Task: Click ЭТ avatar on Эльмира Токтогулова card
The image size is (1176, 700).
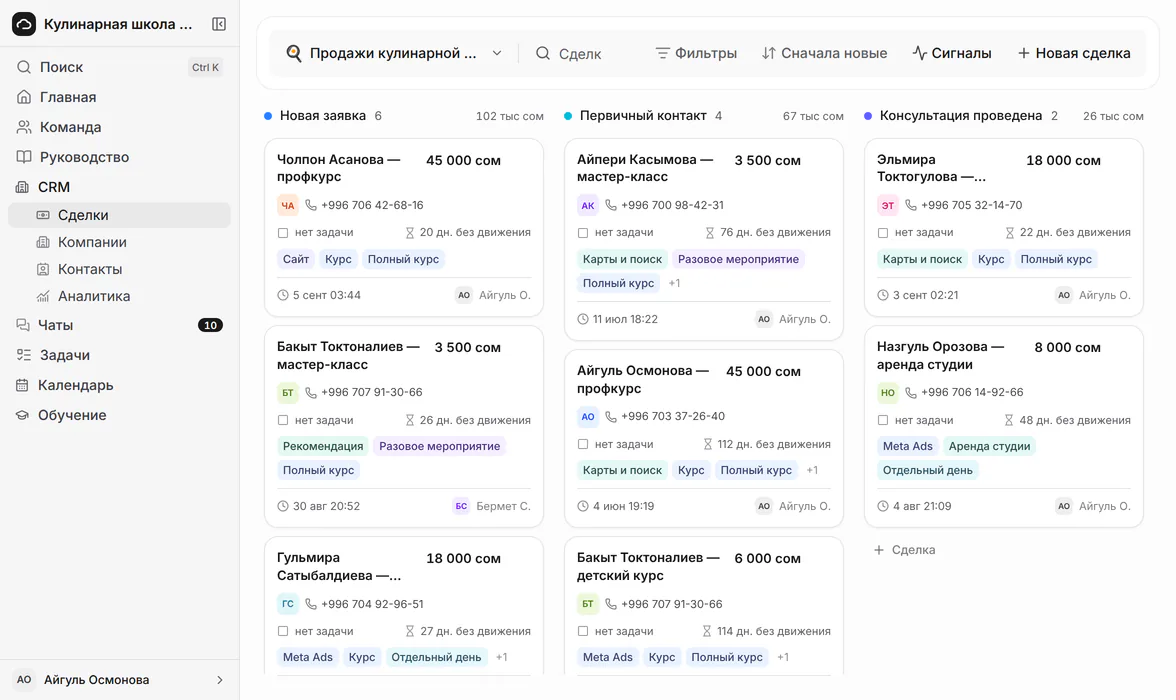Action: point(887,205)
